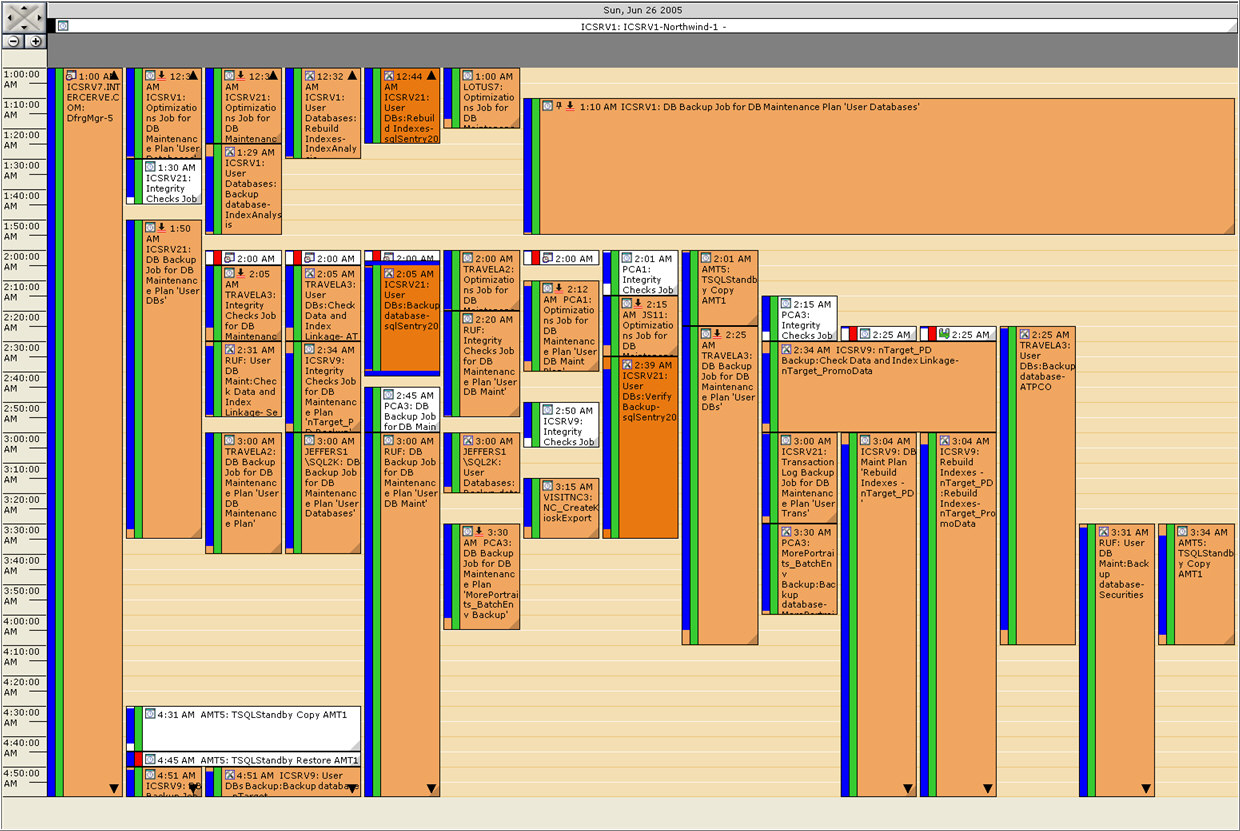Viewport: 1240px width, 831px height.
Task: Click the job icon on 1:30 AM ICSRV21 Integrity Checks
Action: pyautogui.click(x=150, y=168)
